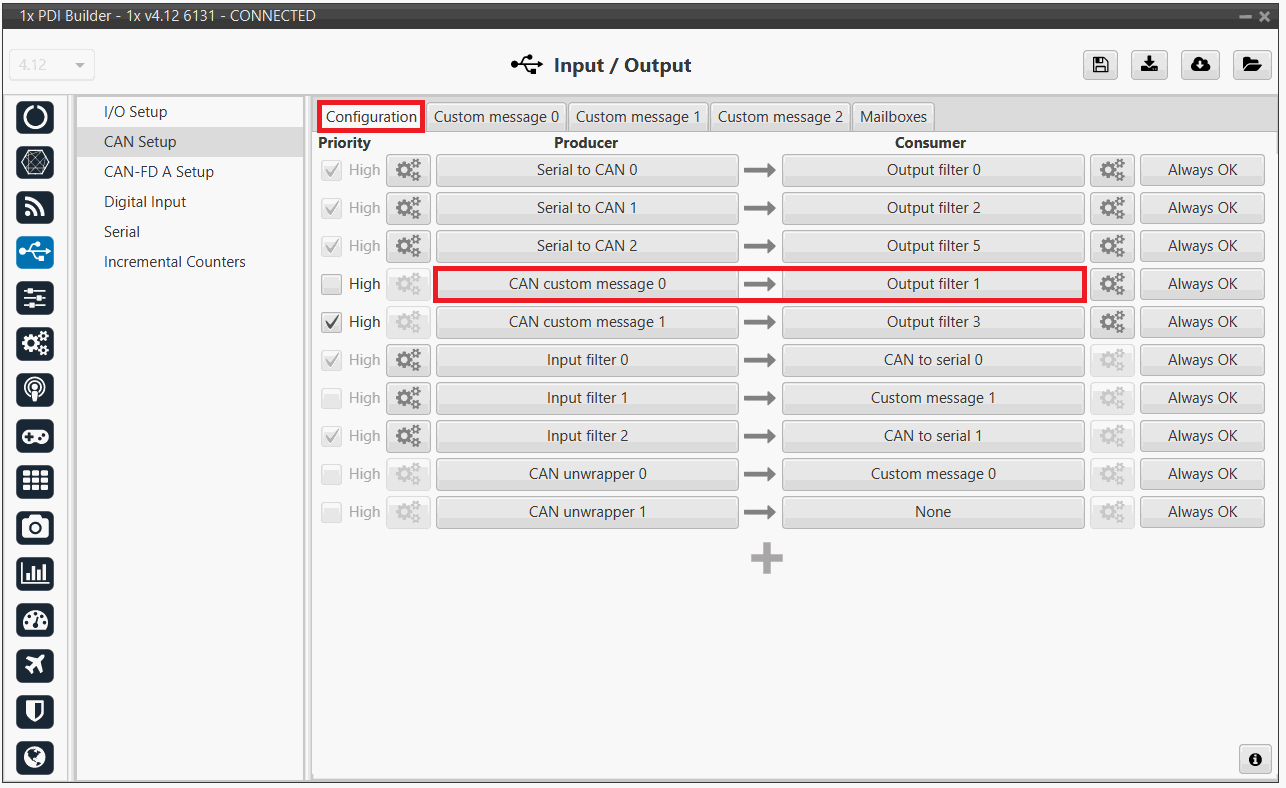Click the CAN unwrapper 0 producer button
This screenshot has height=788, width=1286.
point(587,474)
